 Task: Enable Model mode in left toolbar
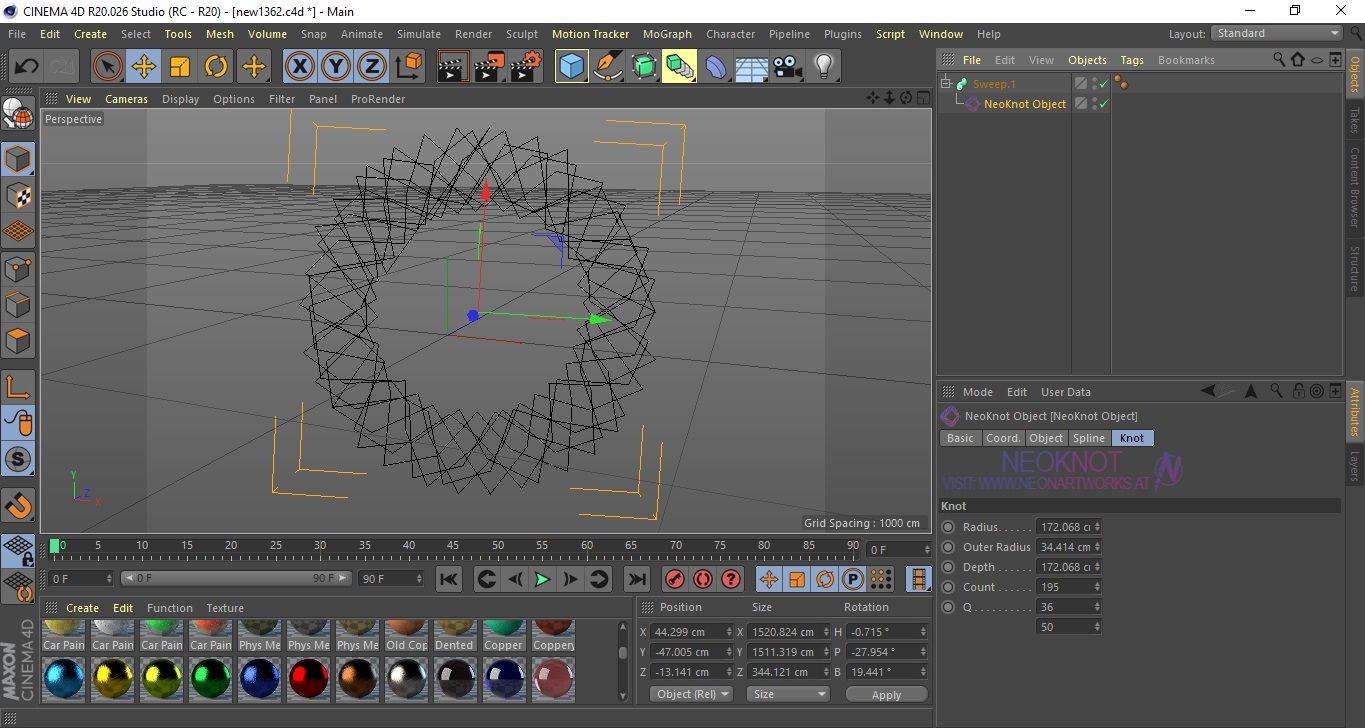[18, 159]
